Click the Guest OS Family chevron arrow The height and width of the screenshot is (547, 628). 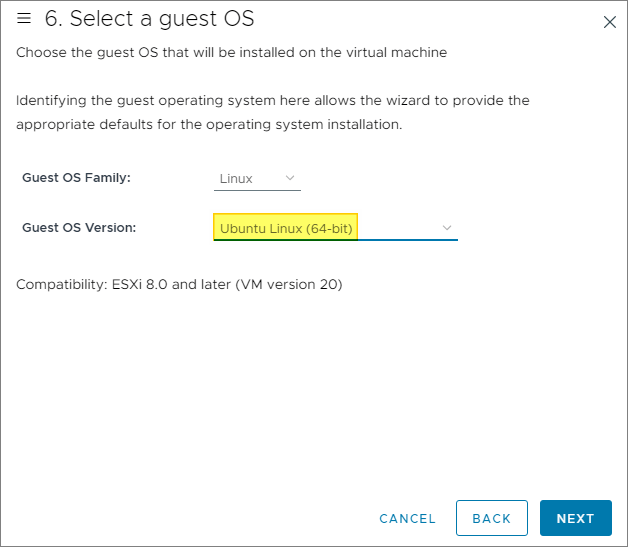point(290,178)
